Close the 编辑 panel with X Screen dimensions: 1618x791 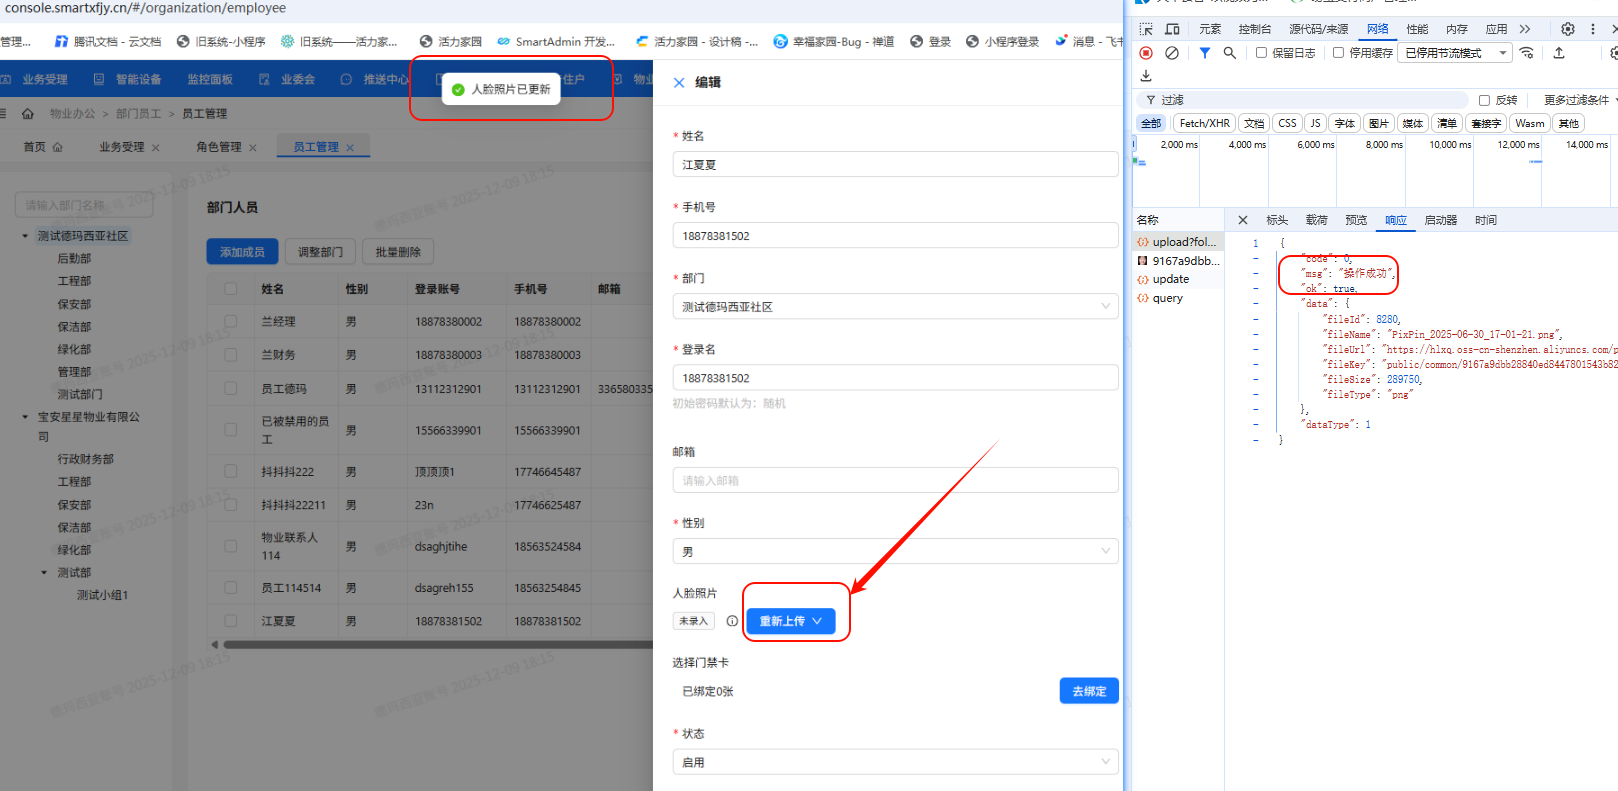679,83
